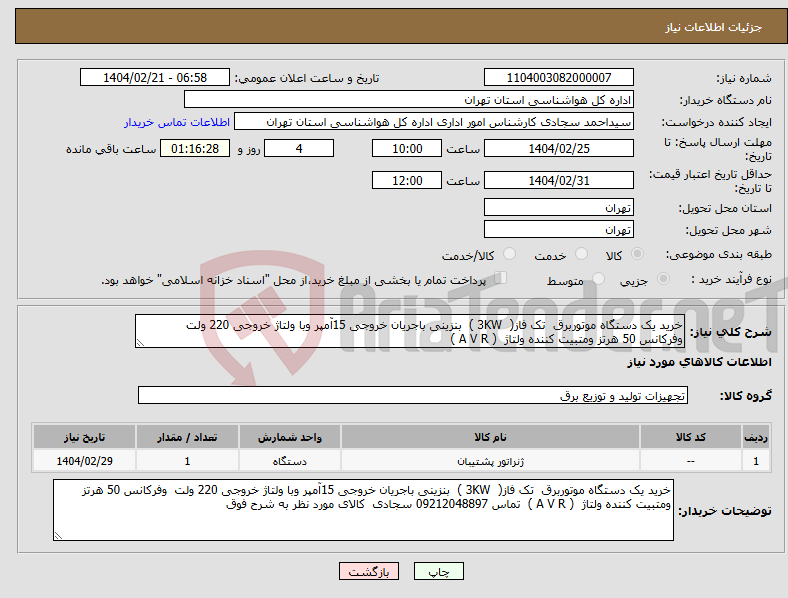Click the announcement date field 1404/02/21 - 06:58
This screenshot has height=598, width=788.
click(155, 77)
